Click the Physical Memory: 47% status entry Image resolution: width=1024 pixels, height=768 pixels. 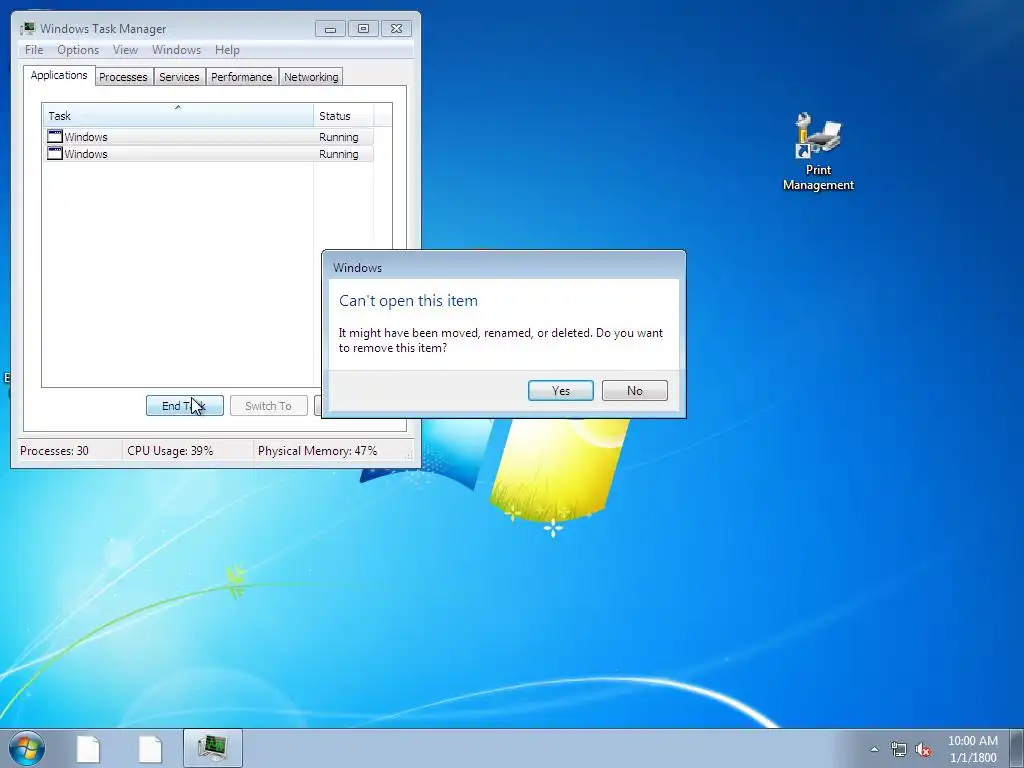pos(317,451)
